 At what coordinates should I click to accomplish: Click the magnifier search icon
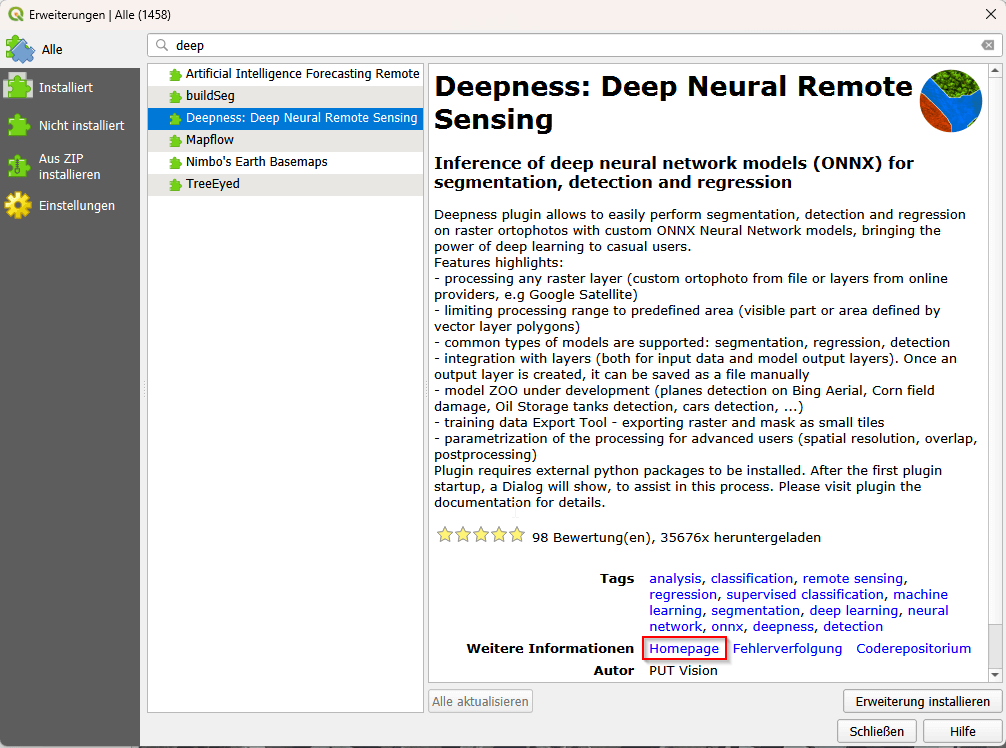[x=162, y=45]
